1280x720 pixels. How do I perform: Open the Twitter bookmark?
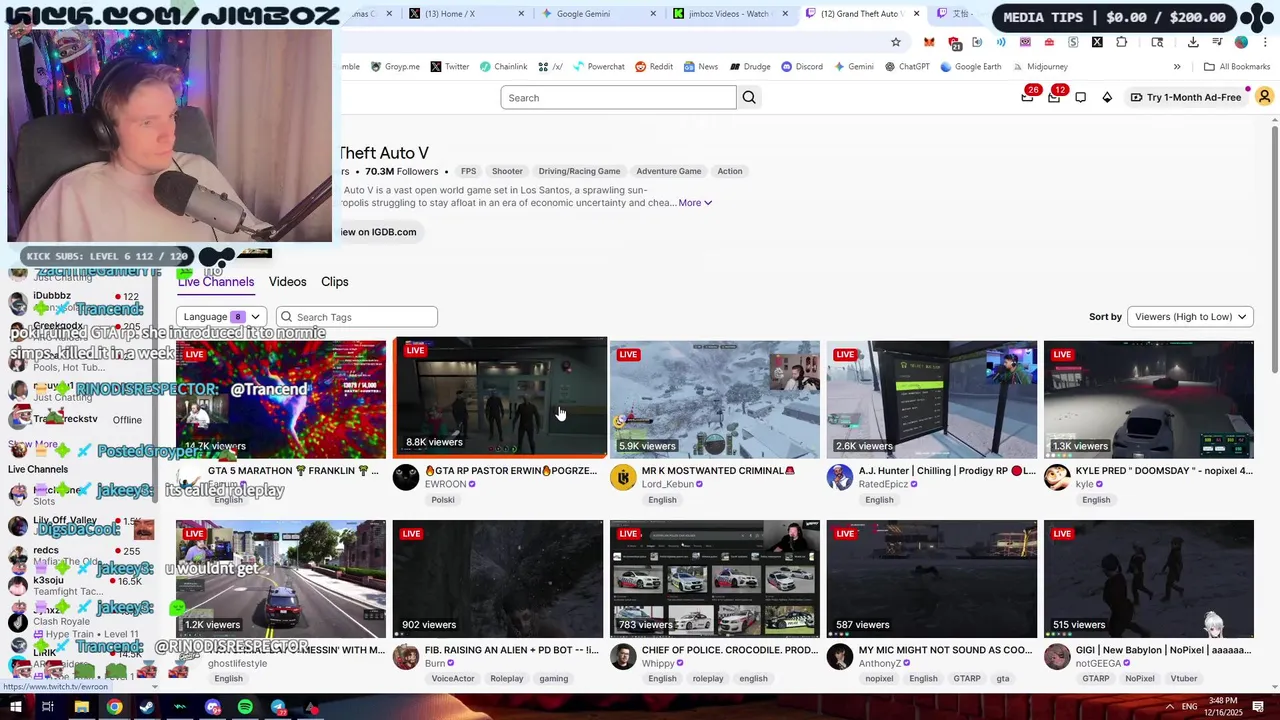449,67
